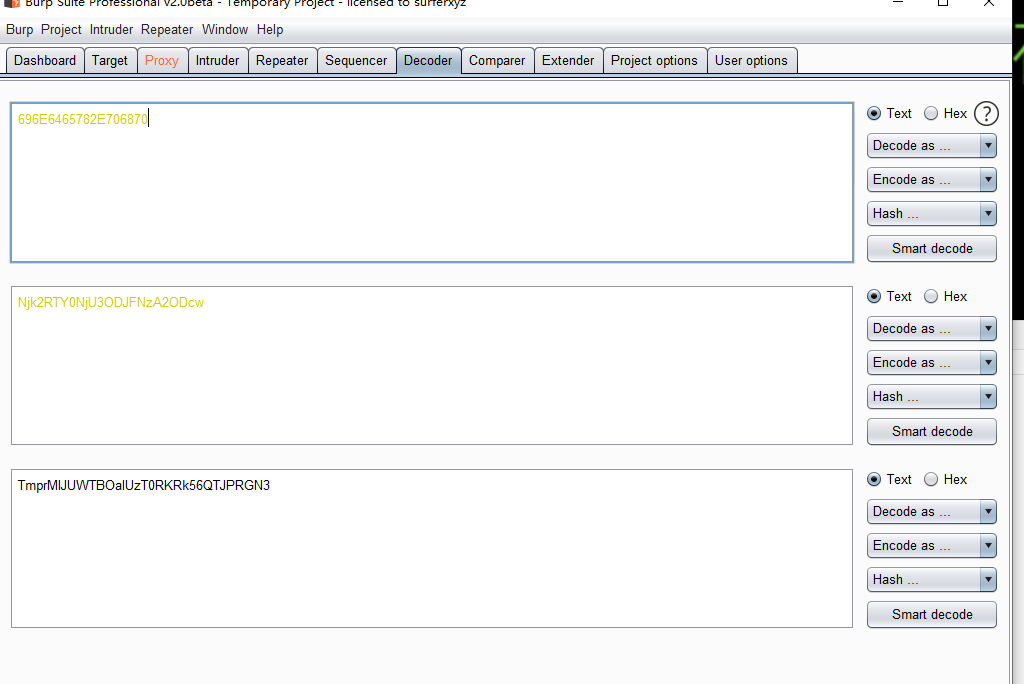
Task: Switch to the Target tab
Action: pyautogui.click(x=110, y=61)
